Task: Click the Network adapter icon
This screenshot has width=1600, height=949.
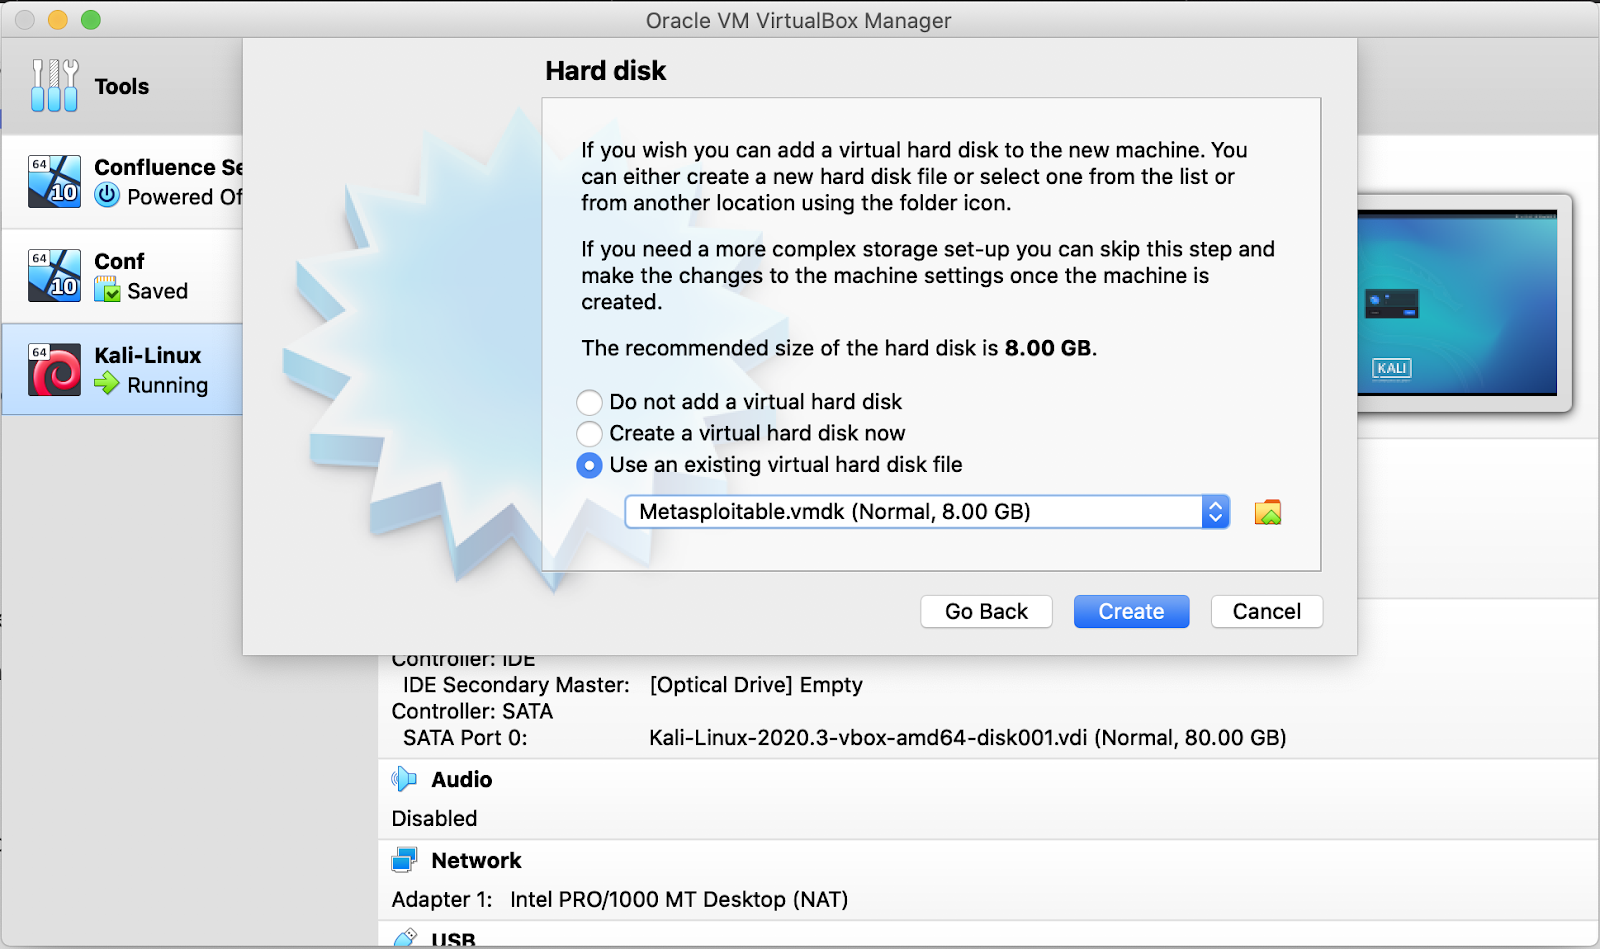Action: tap(404, 860)
